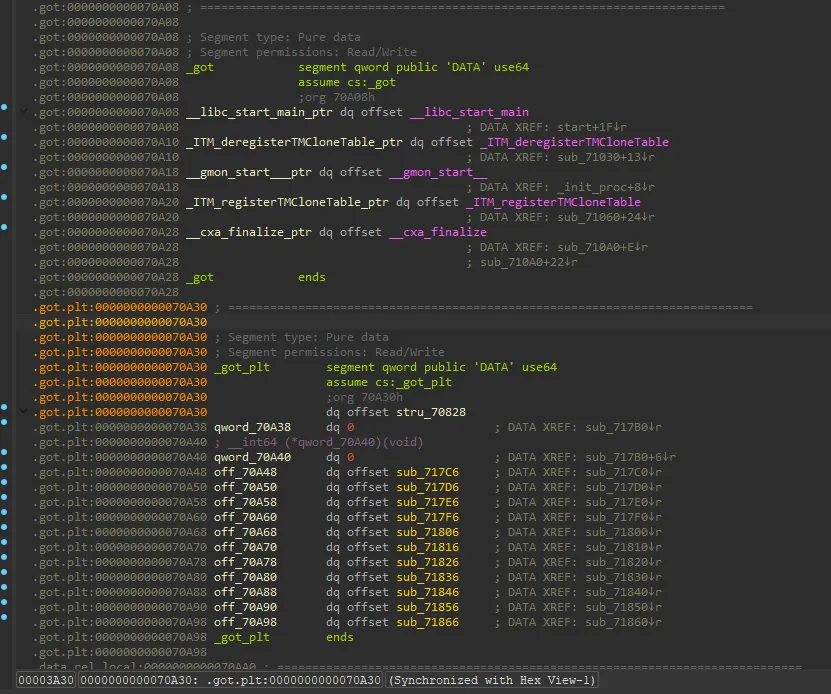The image size is (831, 694).
Task: Select the sub_71816 offset target
Action: (428, 547)
